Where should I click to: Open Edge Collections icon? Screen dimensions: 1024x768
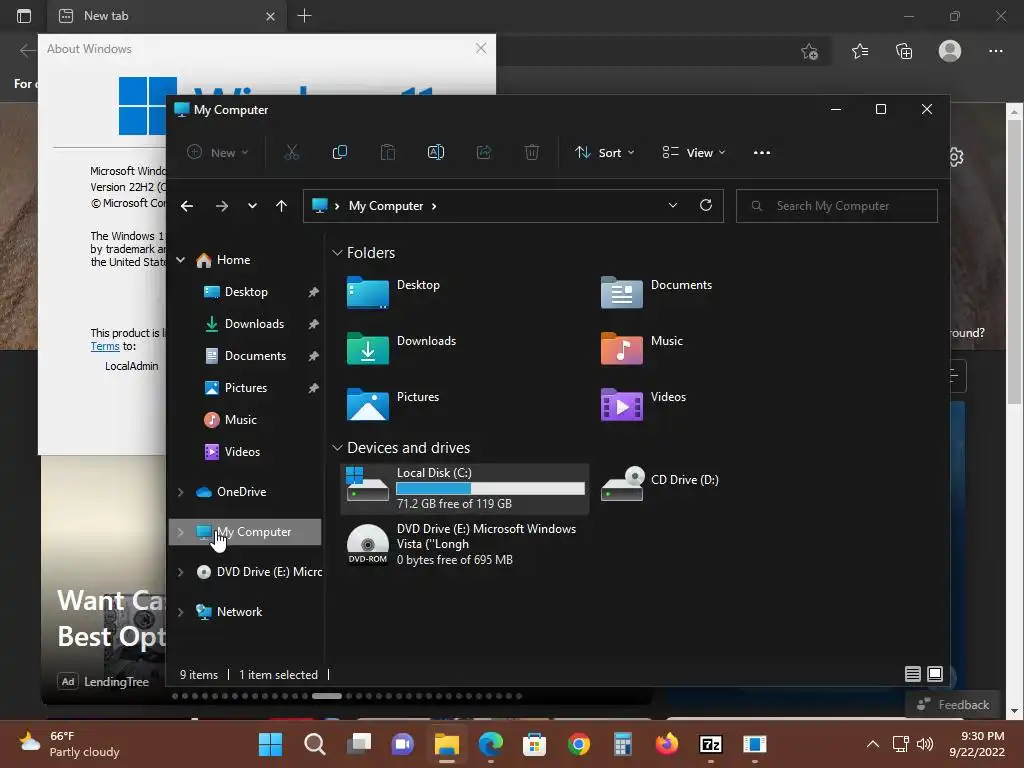click(904, 51)
